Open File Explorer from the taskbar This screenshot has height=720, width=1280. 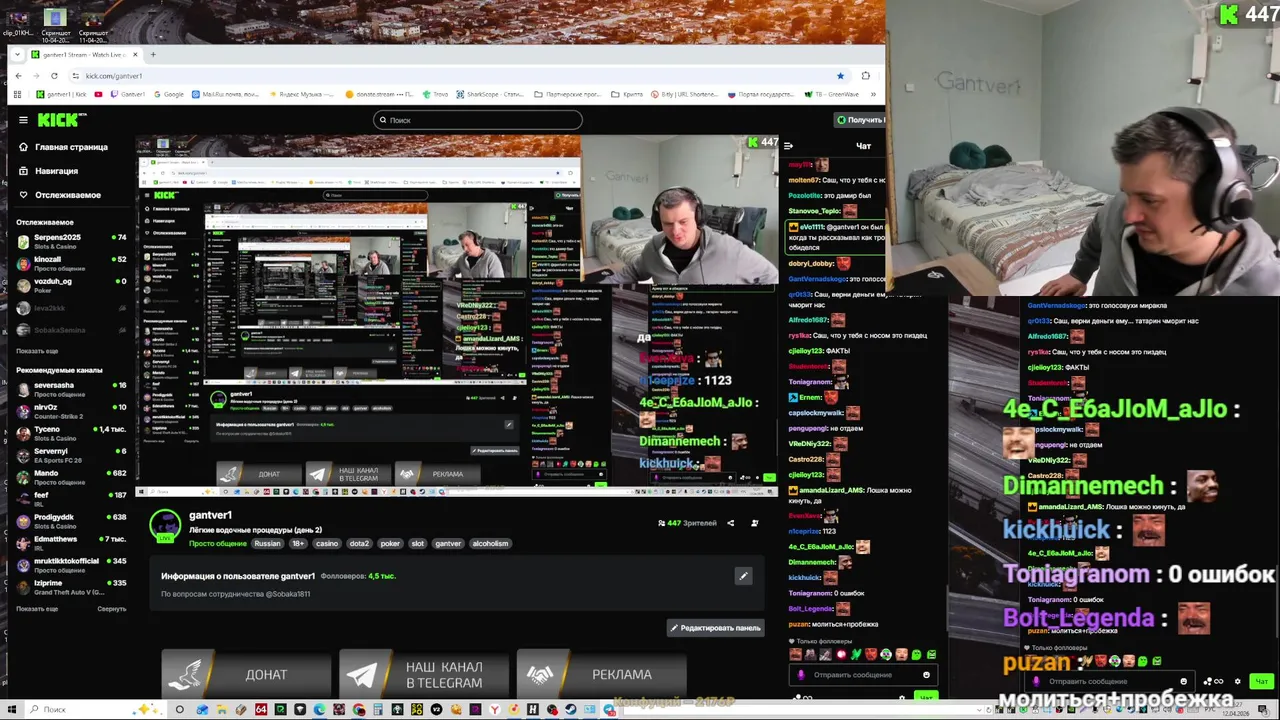click(x=221, y=710)
